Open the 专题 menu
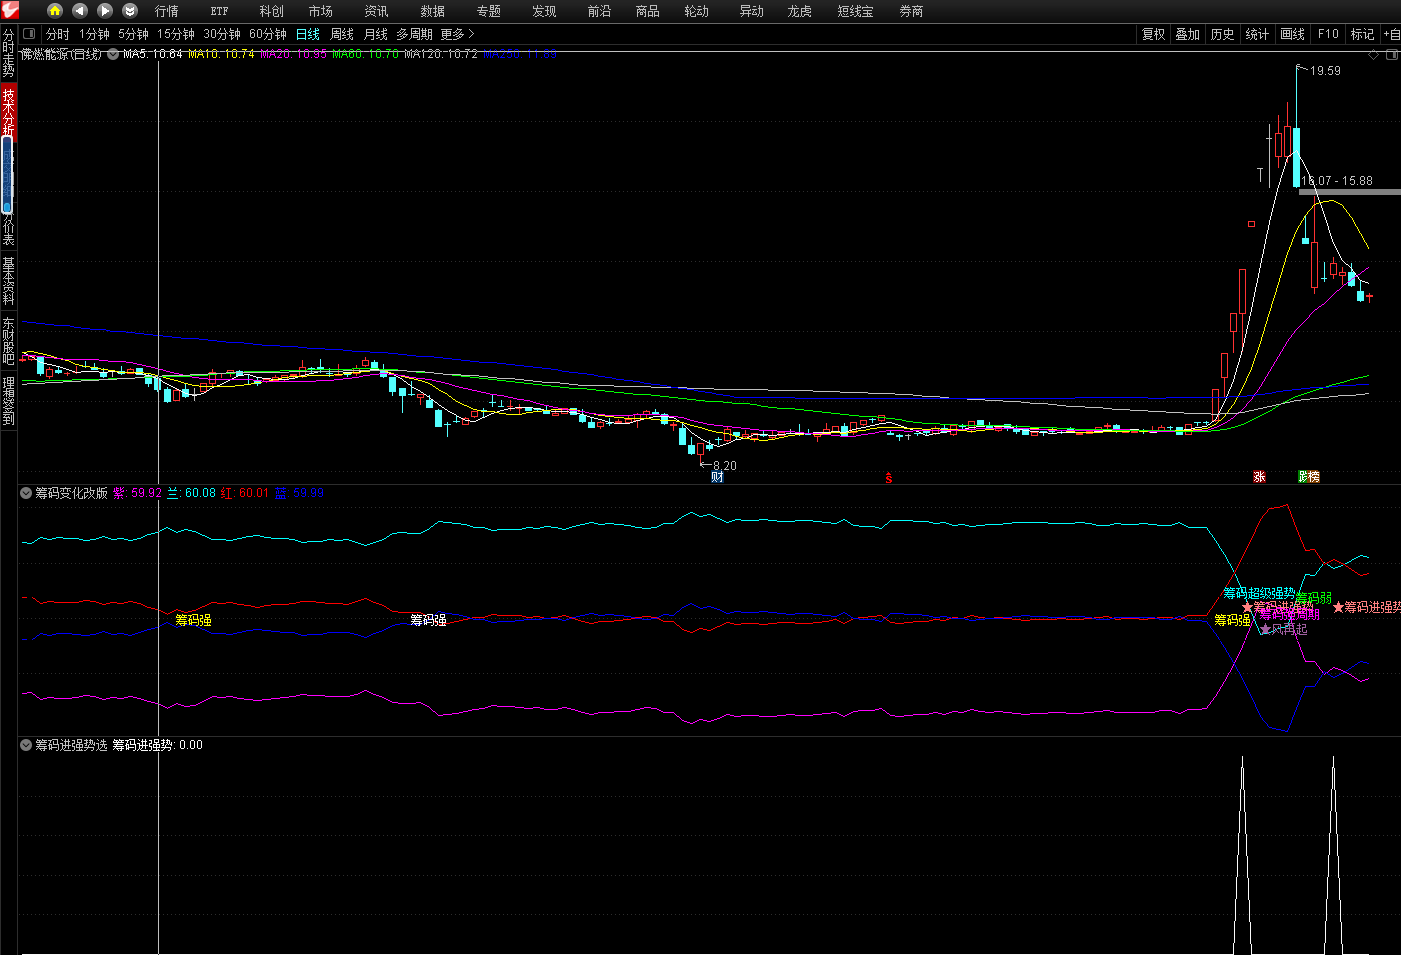 click(488, 11)
